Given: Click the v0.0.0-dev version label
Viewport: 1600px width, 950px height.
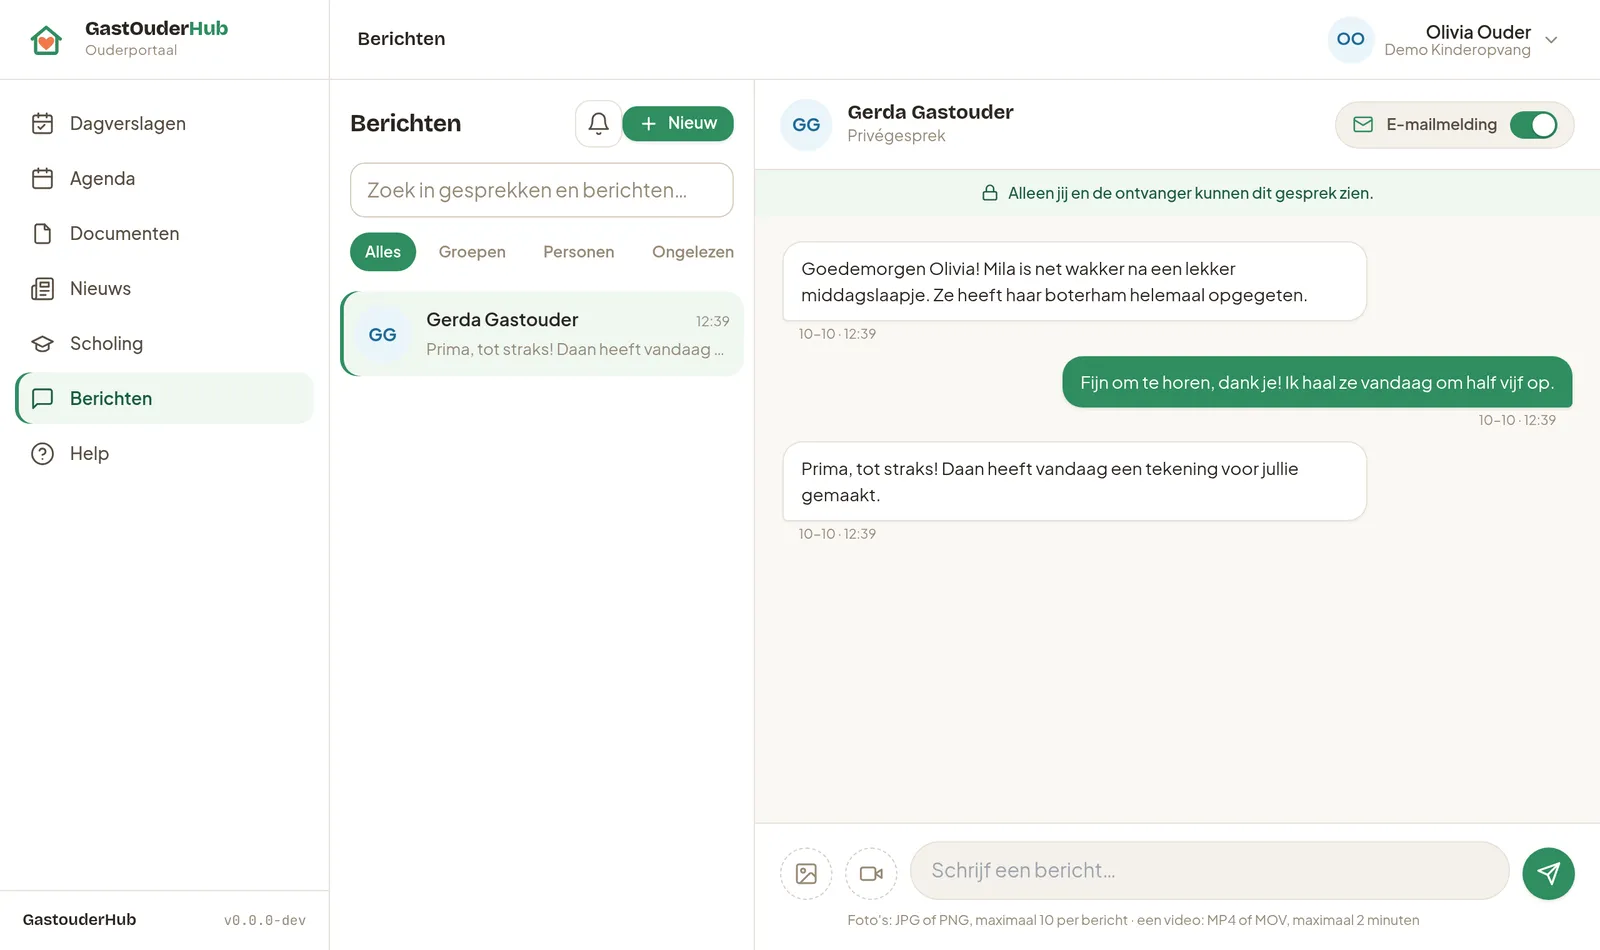Looking at the screenshot, I should pos(265,920).
